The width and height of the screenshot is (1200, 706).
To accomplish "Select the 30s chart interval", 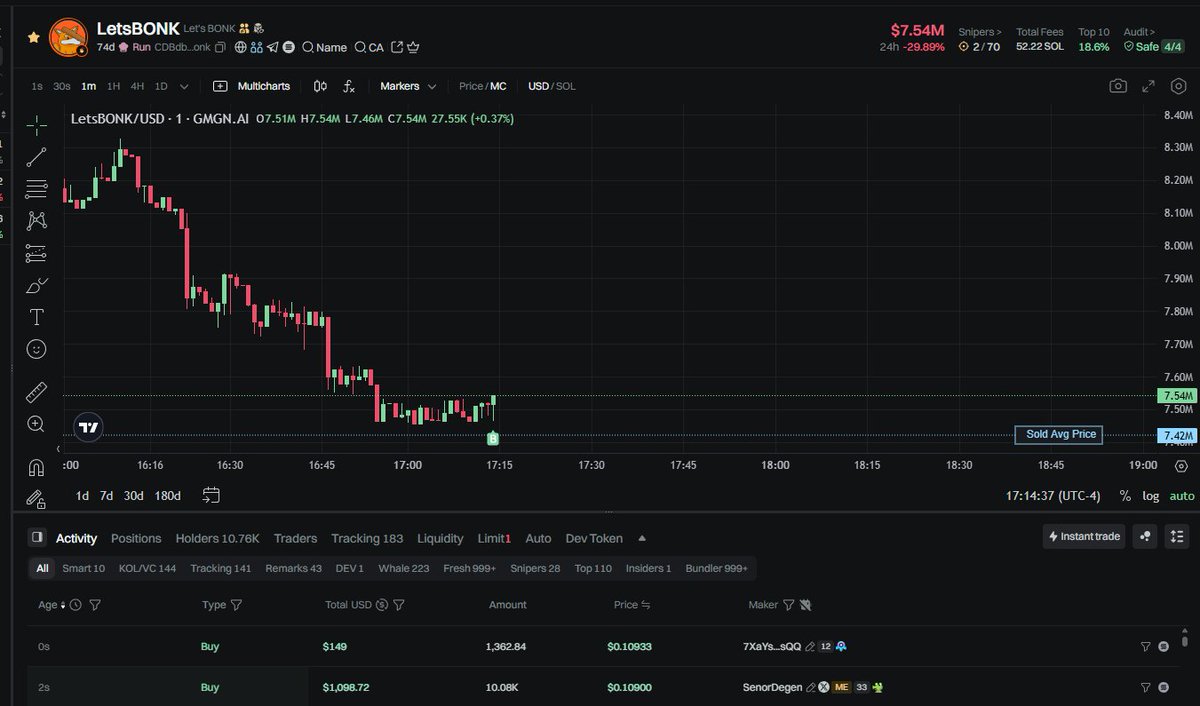I will pyautogui.click(x=62, y=86).
